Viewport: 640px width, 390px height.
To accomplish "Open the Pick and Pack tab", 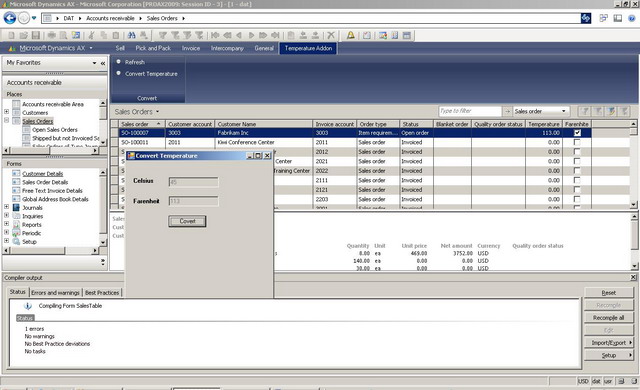I will [153, 48].
